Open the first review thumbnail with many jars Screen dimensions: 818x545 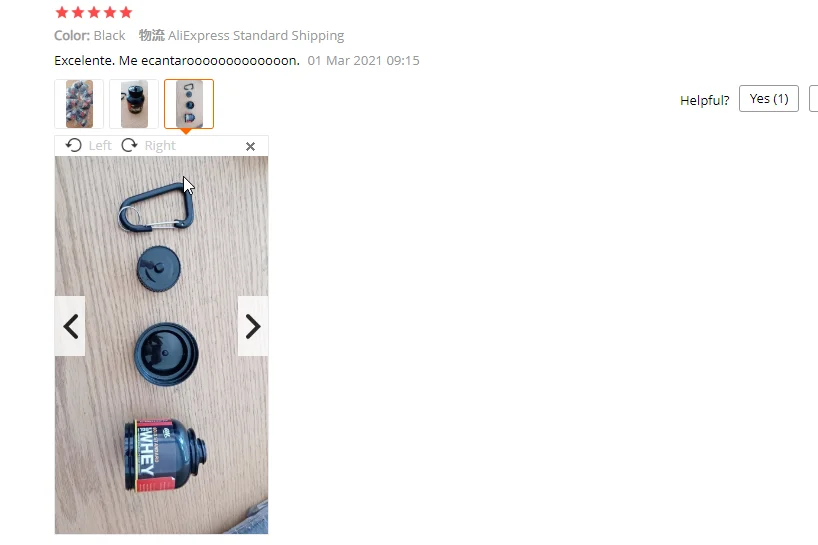[79, 104]
